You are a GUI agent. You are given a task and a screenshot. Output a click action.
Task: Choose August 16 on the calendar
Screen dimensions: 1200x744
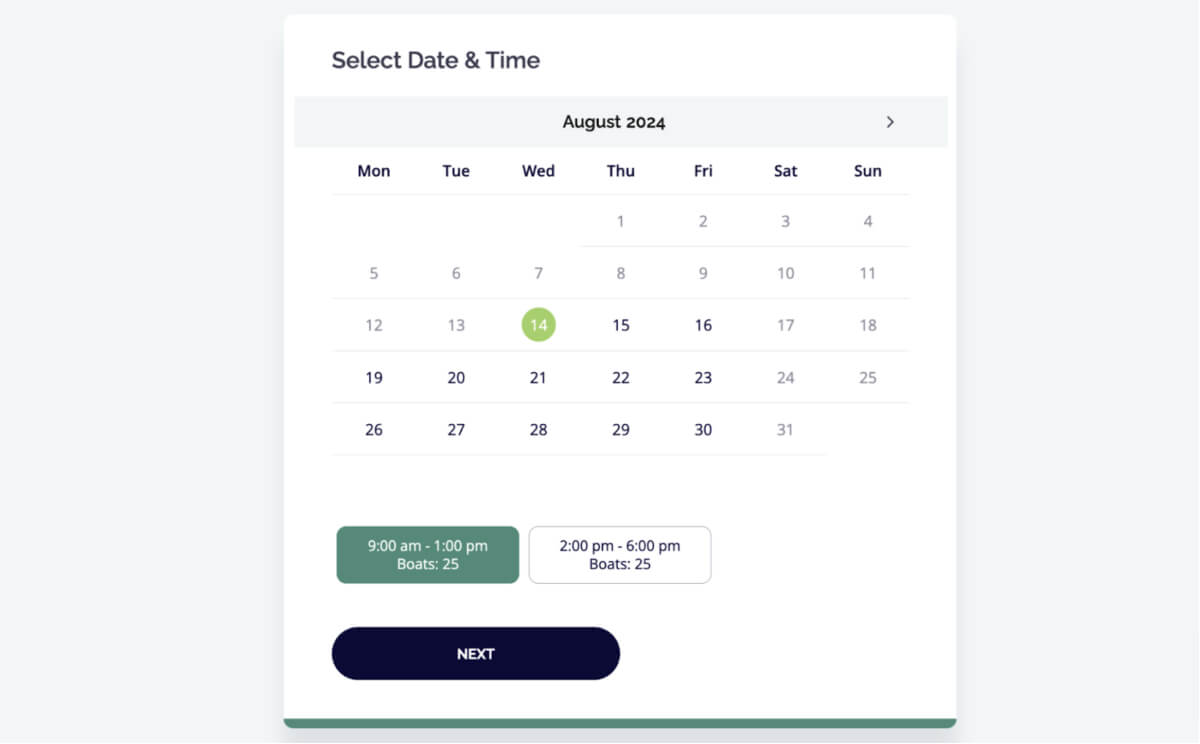(x=703, y=325)
